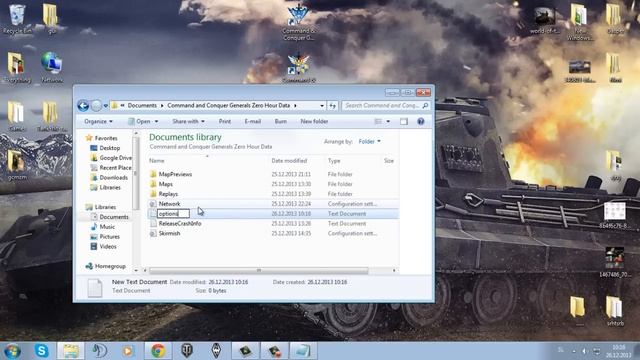The image size is (640, 360).
Task: Toggle the preview pane icon
Action: [404, 122]
